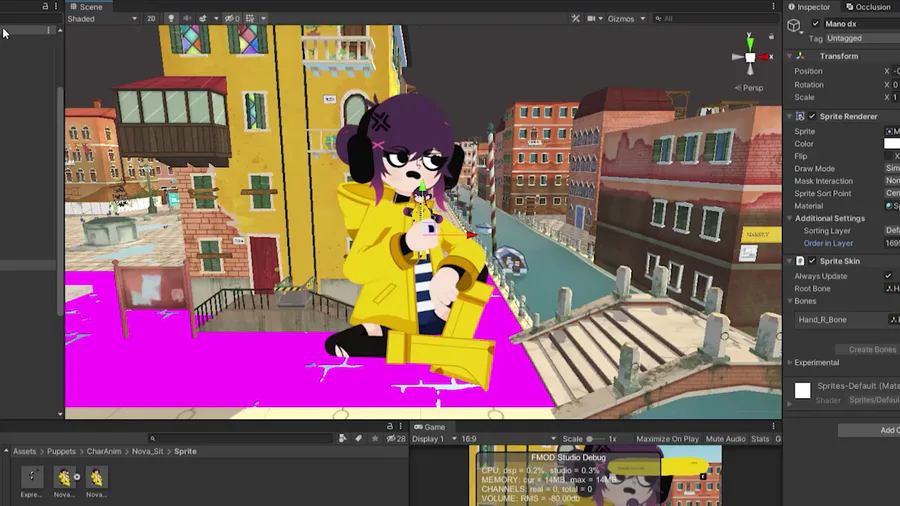
Task: Toggle the scene grid icon
Action: (x=250, y=18)
